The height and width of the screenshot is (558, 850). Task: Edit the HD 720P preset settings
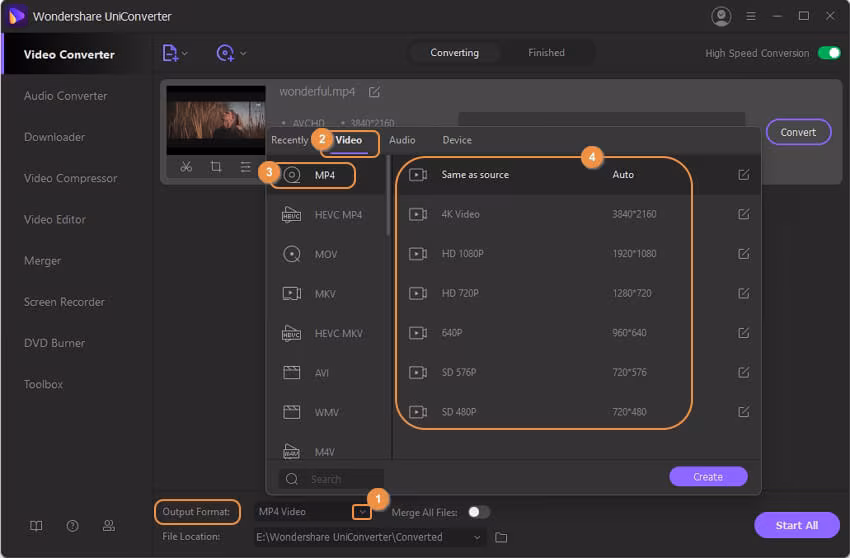tap(744, 293)
